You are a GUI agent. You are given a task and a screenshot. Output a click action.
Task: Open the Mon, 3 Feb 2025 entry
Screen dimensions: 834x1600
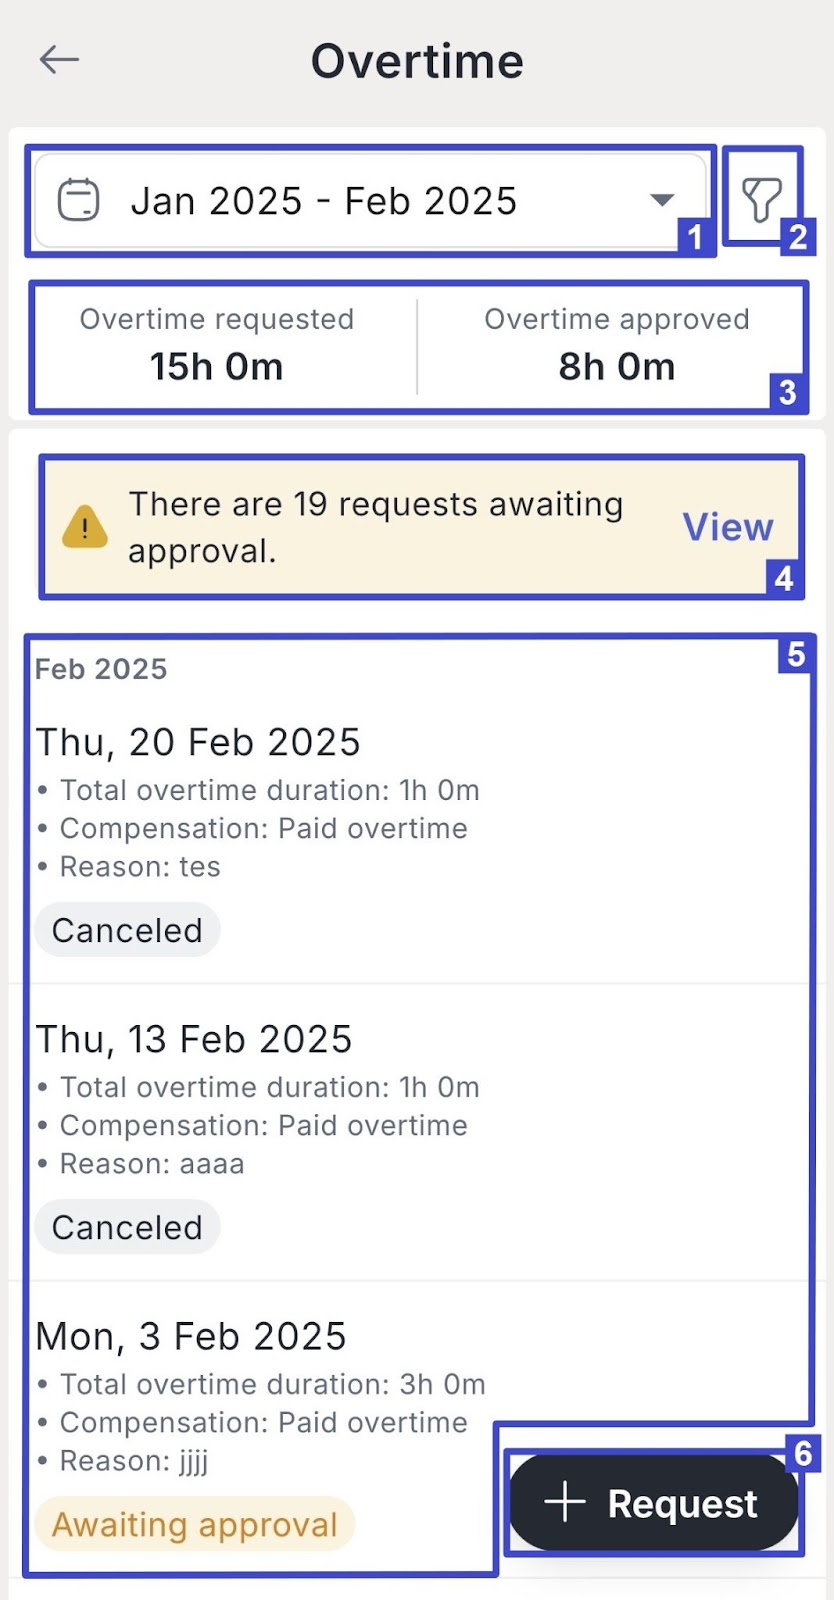pyautogui.click(x=191, y=1337)
